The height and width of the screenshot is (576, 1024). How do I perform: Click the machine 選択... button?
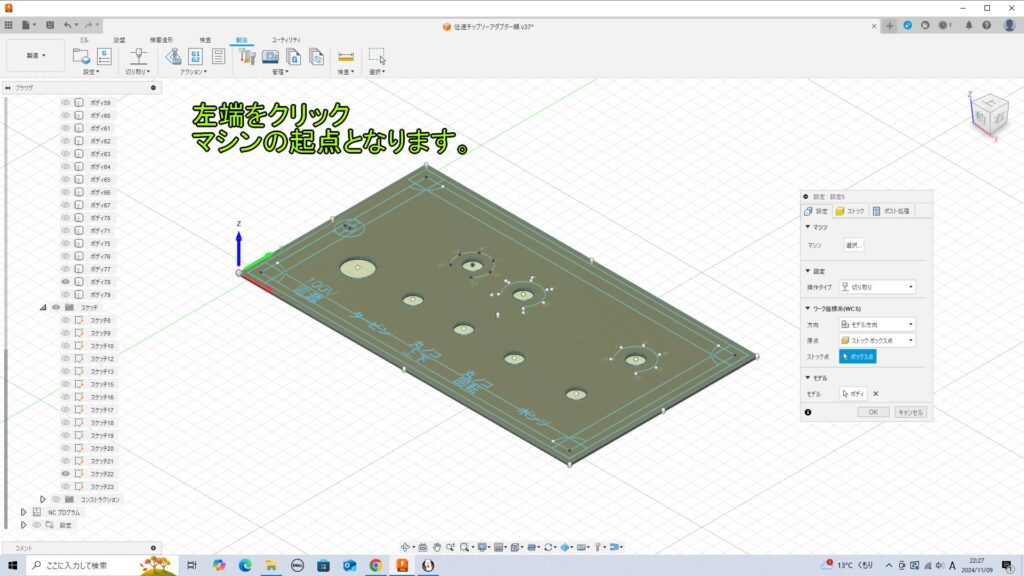(x=854, y=245)
